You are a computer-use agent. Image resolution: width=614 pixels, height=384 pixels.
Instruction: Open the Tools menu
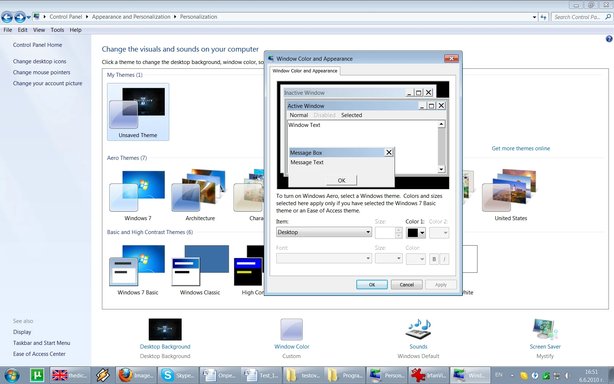tap(57, 30)
